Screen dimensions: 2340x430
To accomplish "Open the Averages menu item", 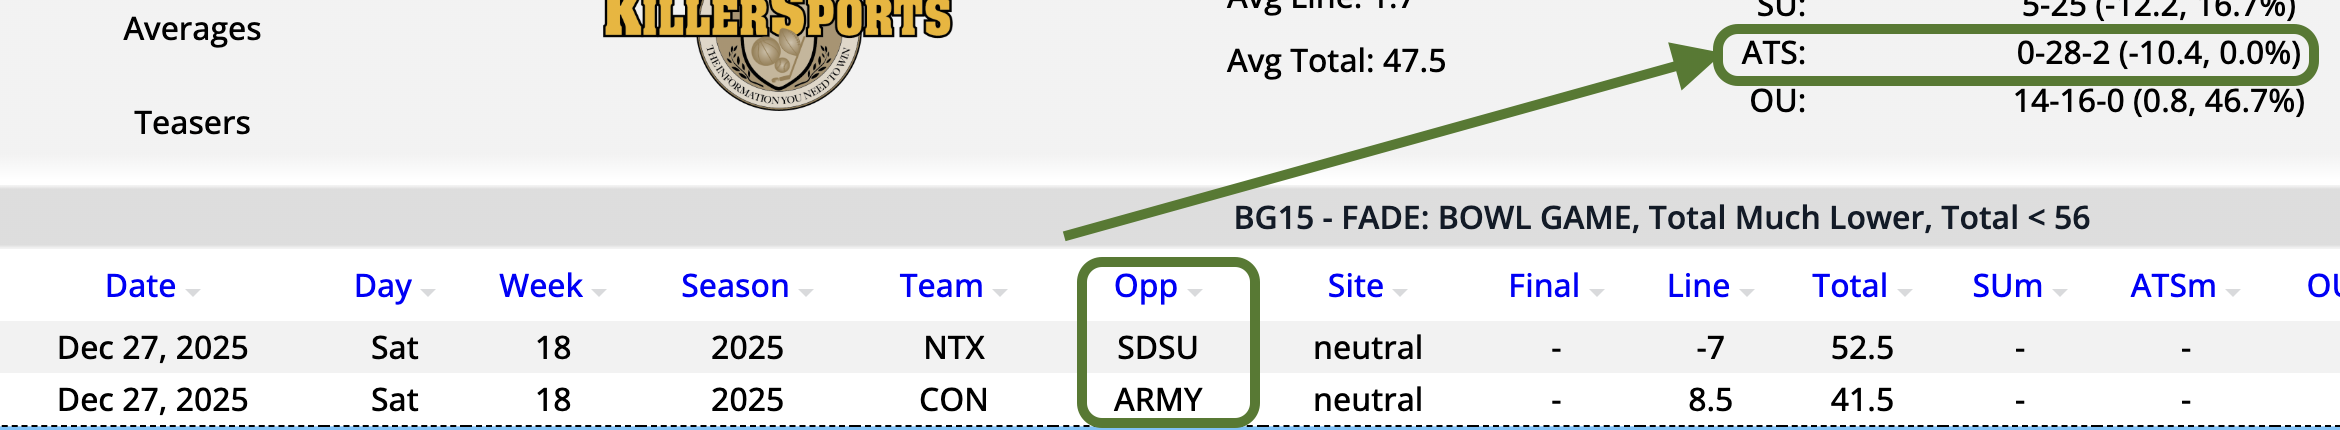I will point(192,29).
